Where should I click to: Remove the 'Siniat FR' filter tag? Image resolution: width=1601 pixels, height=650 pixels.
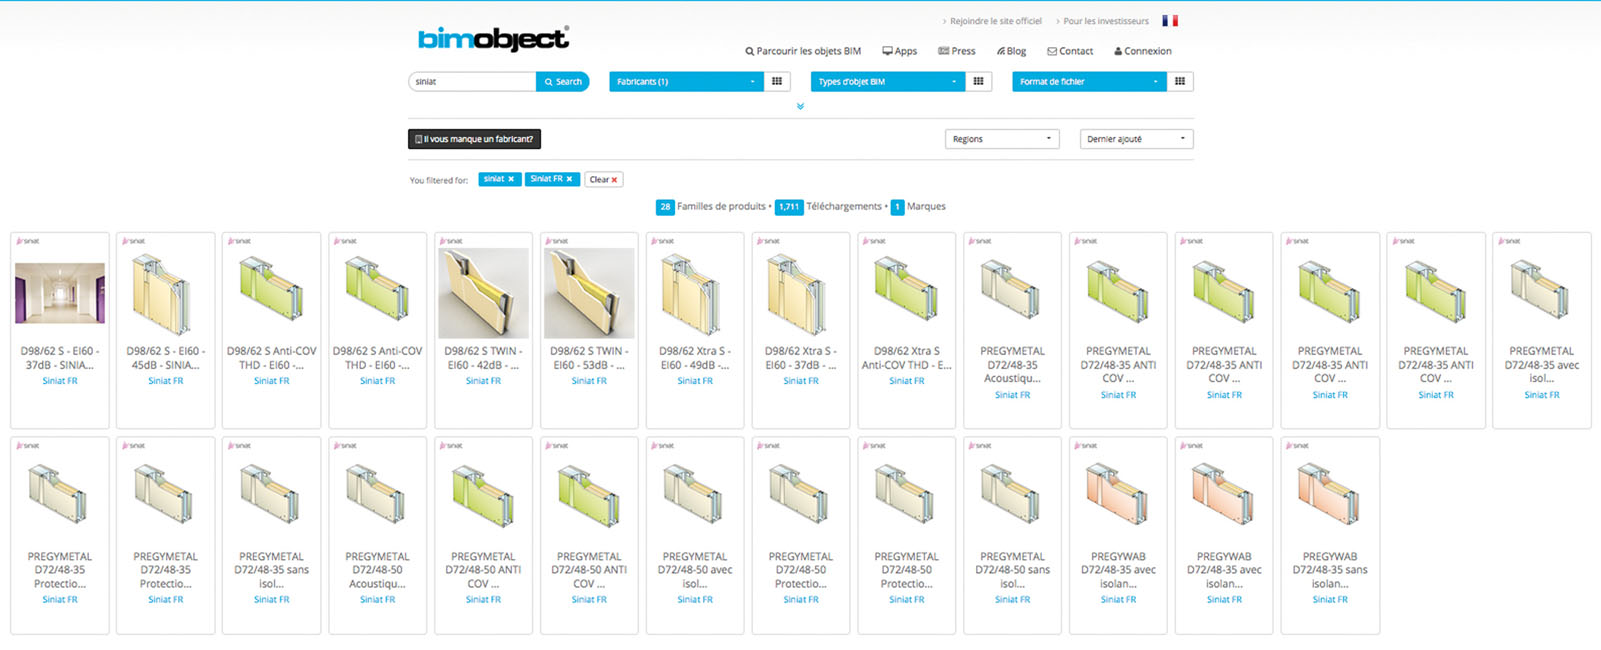point(569,179)
